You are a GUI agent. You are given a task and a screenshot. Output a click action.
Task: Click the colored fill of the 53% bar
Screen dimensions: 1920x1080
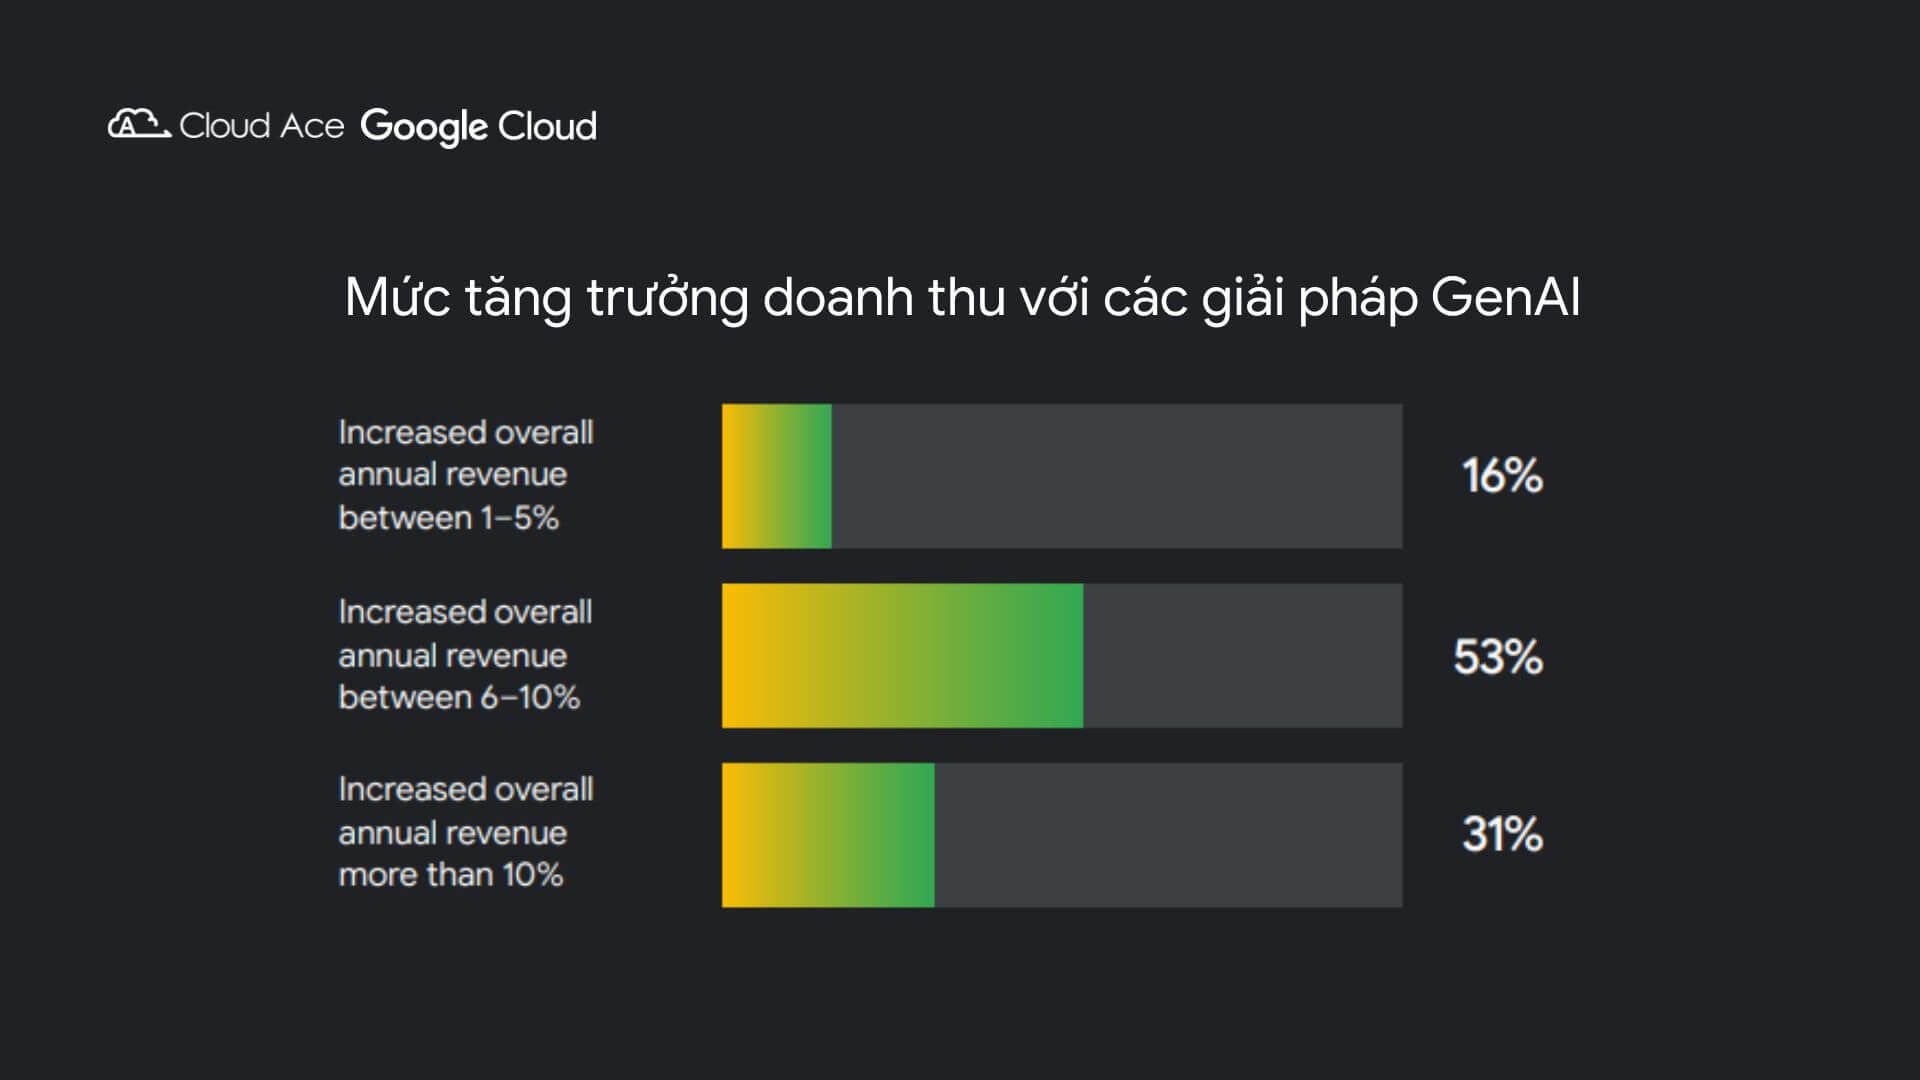902,656
